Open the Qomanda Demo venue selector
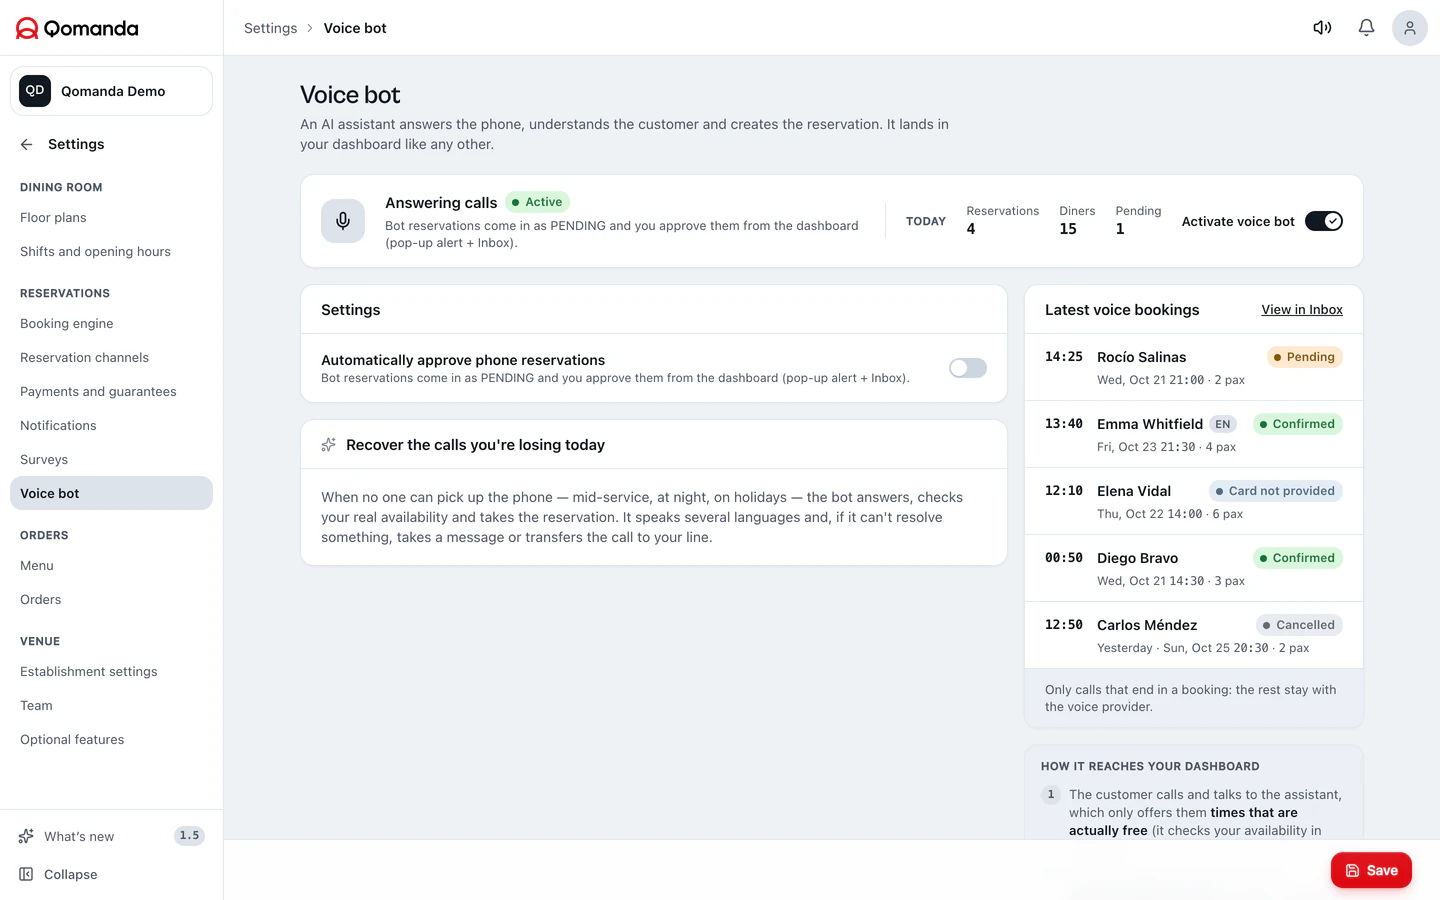The height and width of the screenshot is (900, 1440). pyautogui.click(x=111, y=91)
